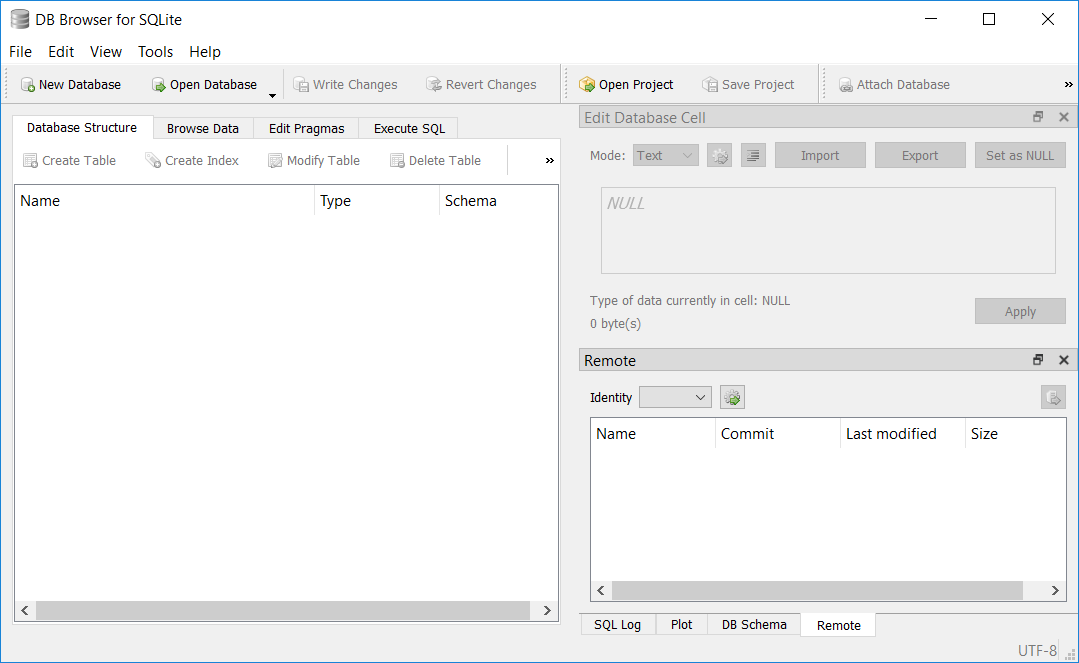Click the Schema header in structure tree
The height and width of the screenshot is (663, 1079).
tap(498, 200)
